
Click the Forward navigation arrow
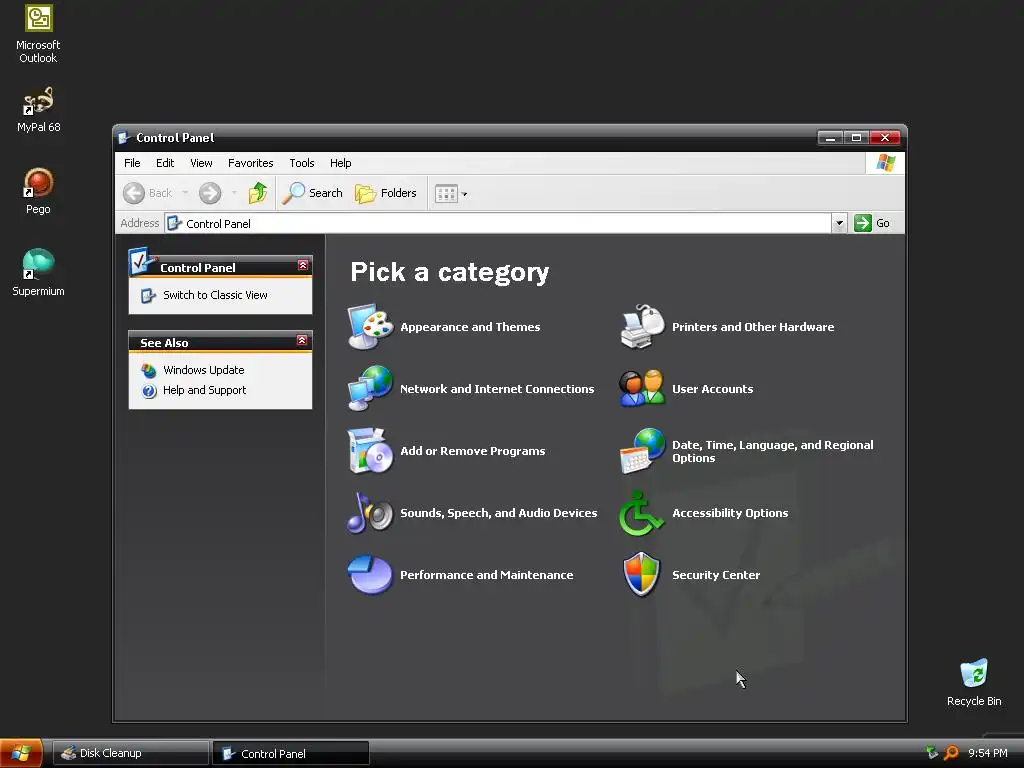tap(210, 193)
